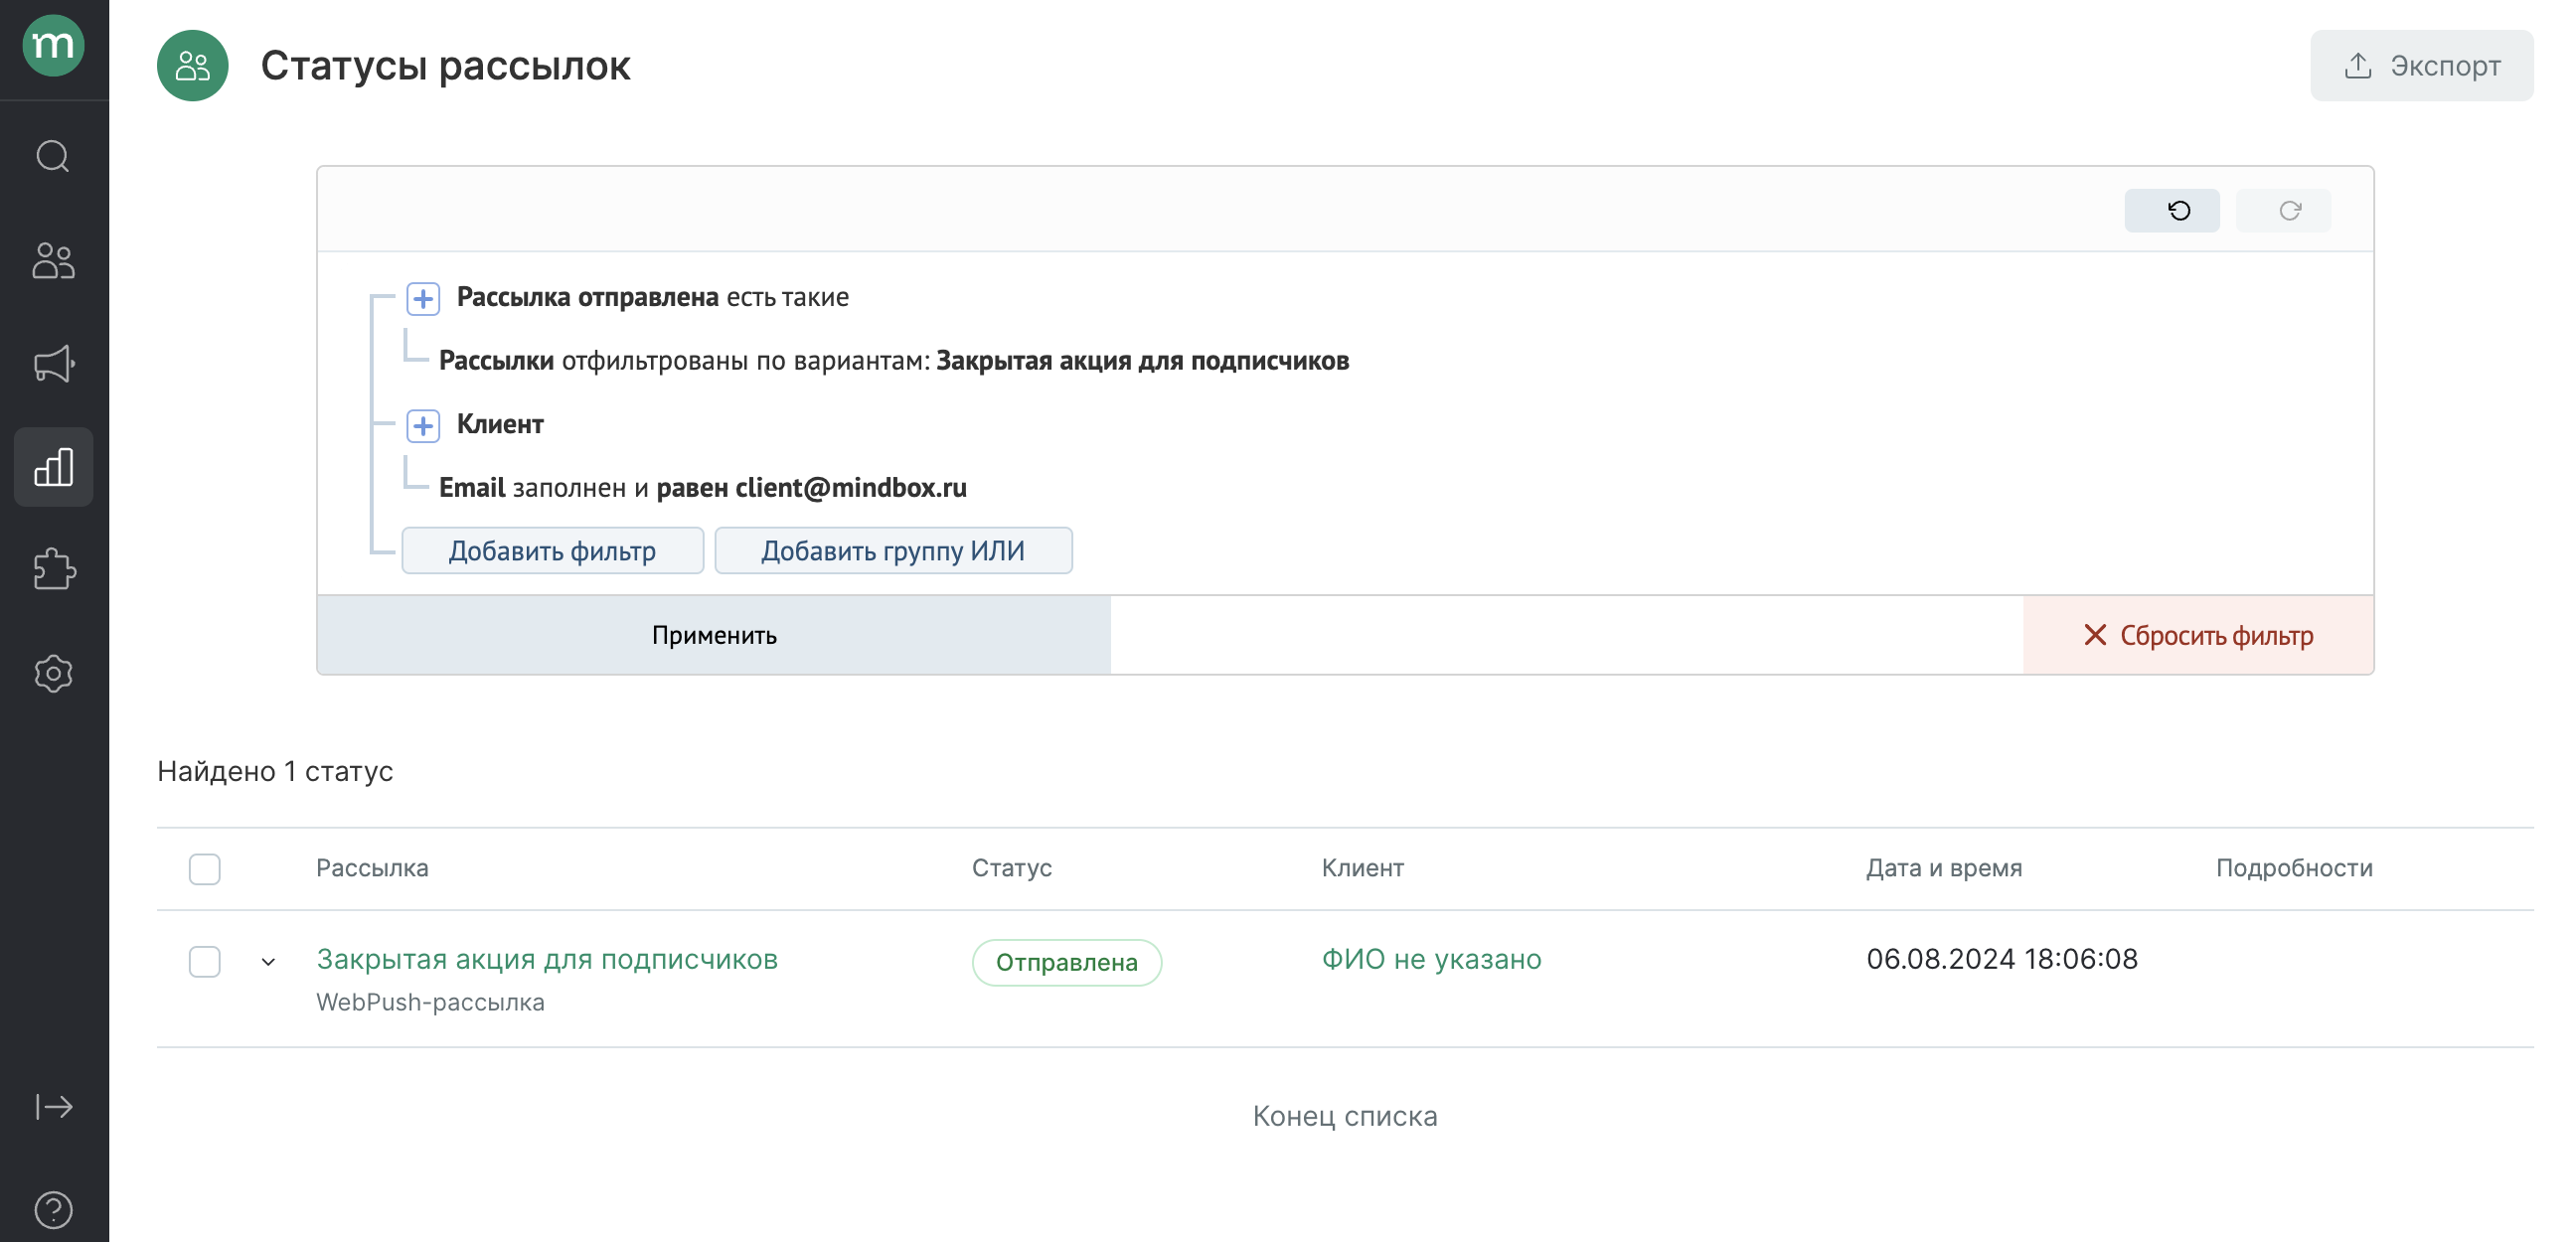2576x1242 pixels.
Task: Click 'Добавить группу ИЛИ' button
Action: 893,551
